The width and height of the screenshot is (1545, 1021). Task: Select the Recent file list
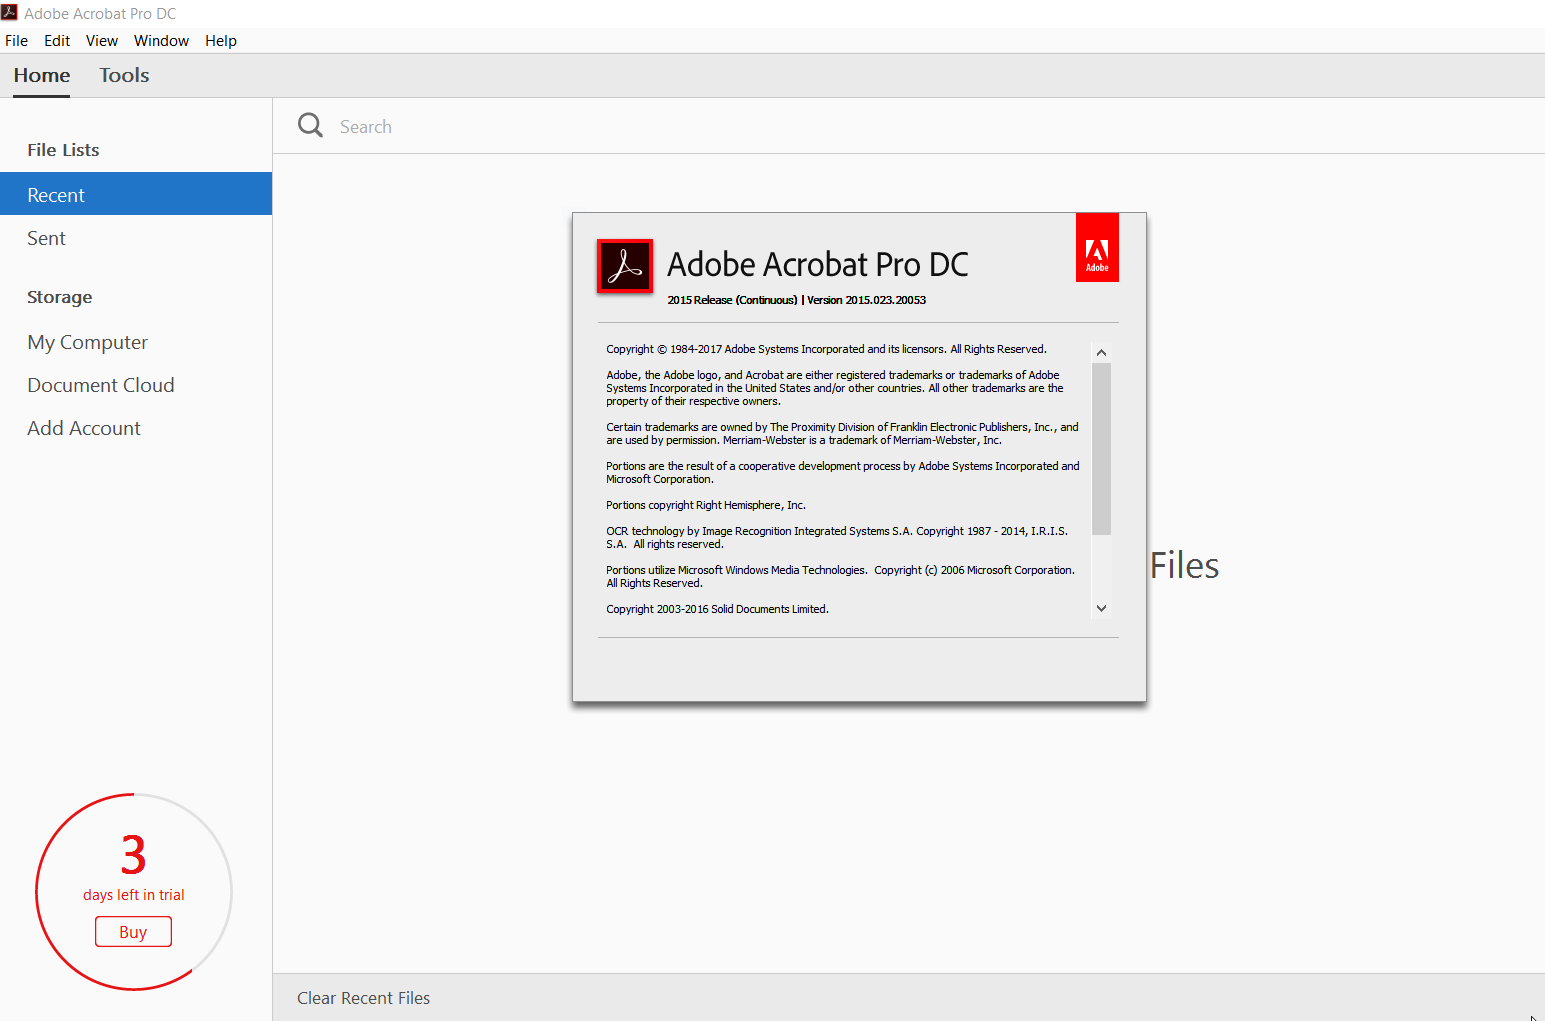136,194
